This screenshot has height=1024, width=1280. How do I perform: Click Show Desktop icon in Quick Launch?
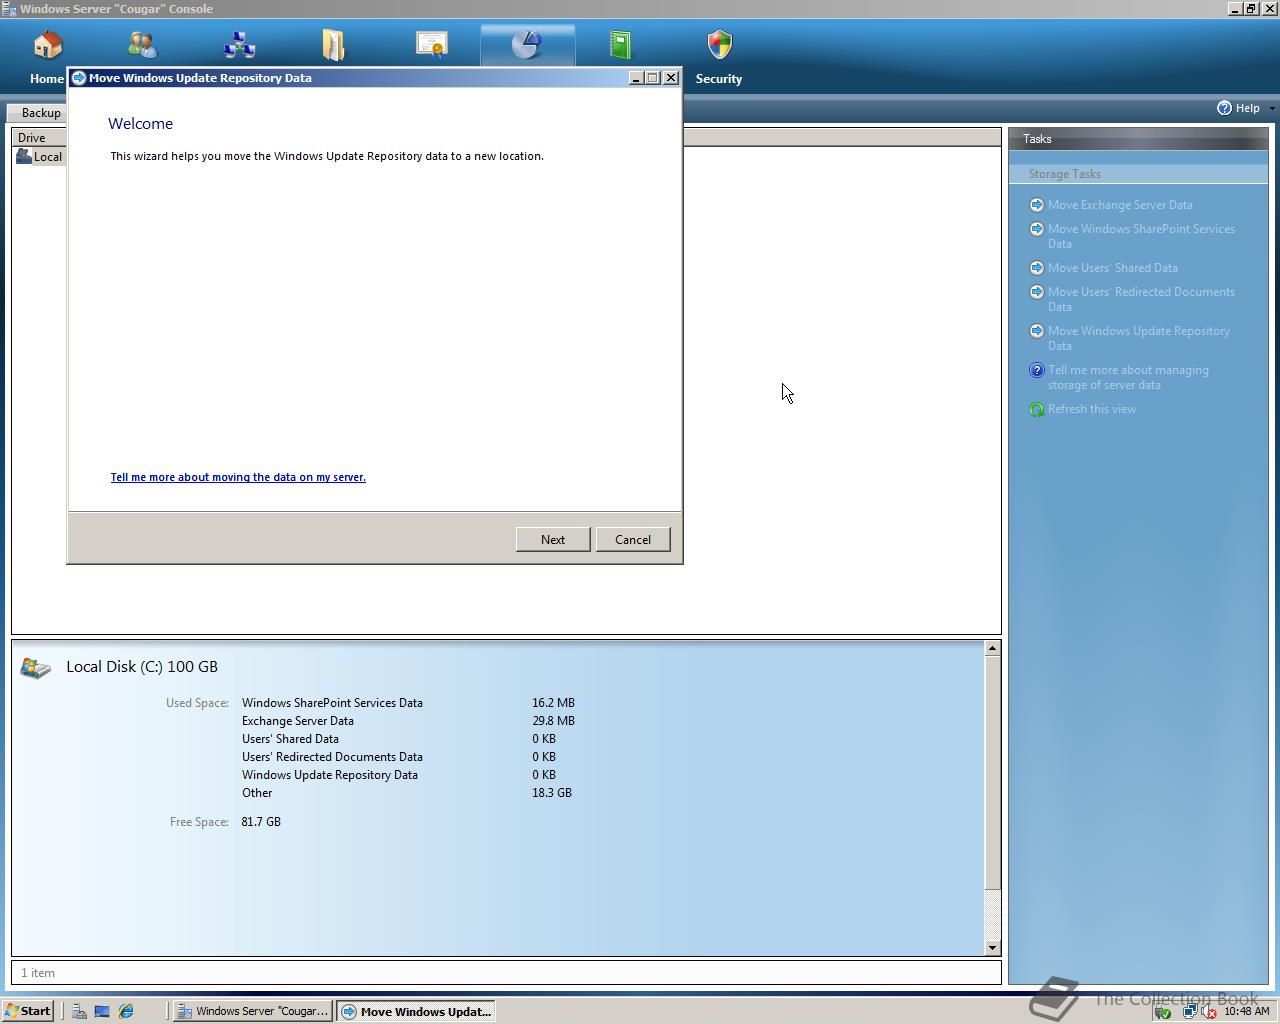(102, 1011)
